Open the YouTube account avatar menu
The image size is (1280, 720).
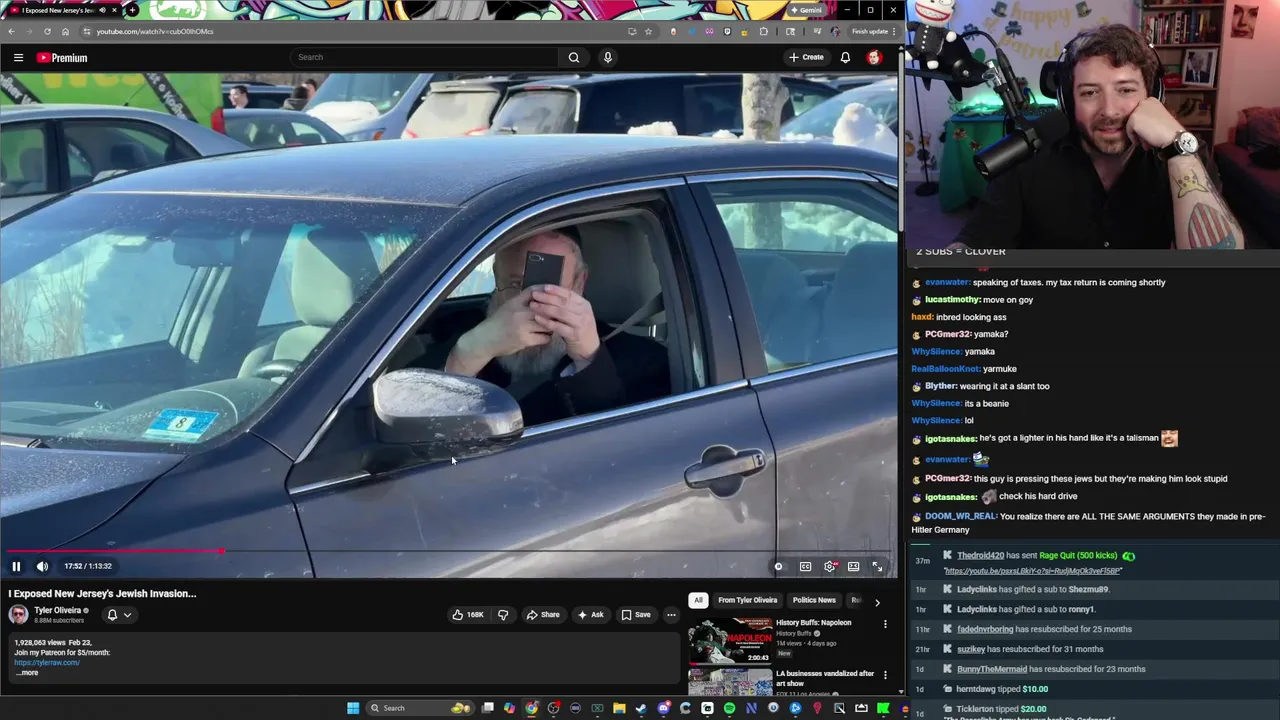click(x=874, y=57)
